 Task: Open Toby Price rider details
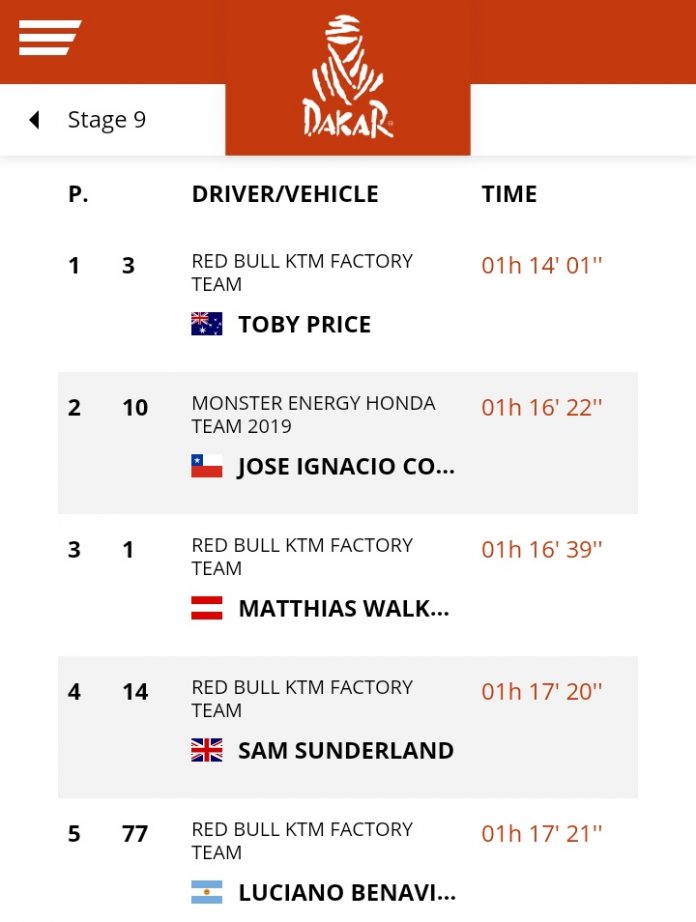coord(304,324)
